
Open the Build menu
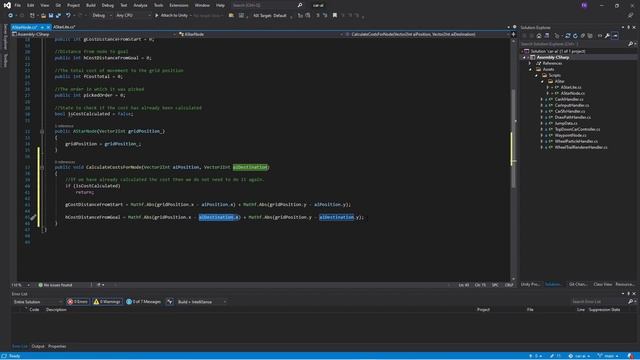[x=91, y=5]
